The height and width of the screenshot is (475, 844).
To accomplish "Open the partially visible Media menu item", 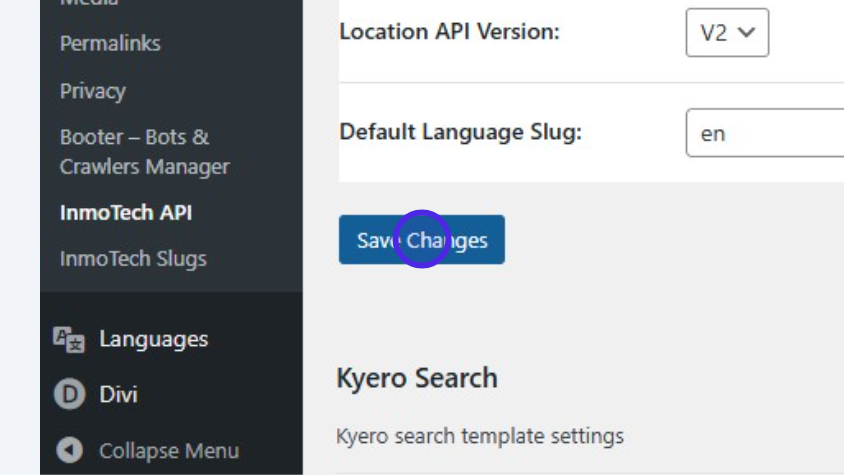I will pyautogui.click(x=90, y=3).
